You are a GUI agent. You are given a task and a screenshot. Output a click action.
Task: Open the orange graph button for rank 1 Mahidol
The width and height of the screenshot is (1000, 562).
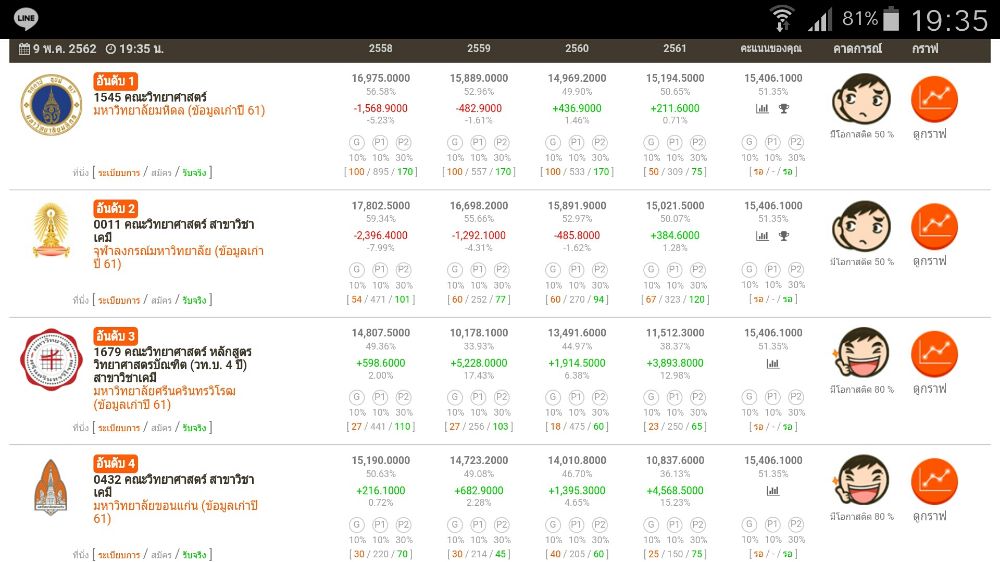934,98
